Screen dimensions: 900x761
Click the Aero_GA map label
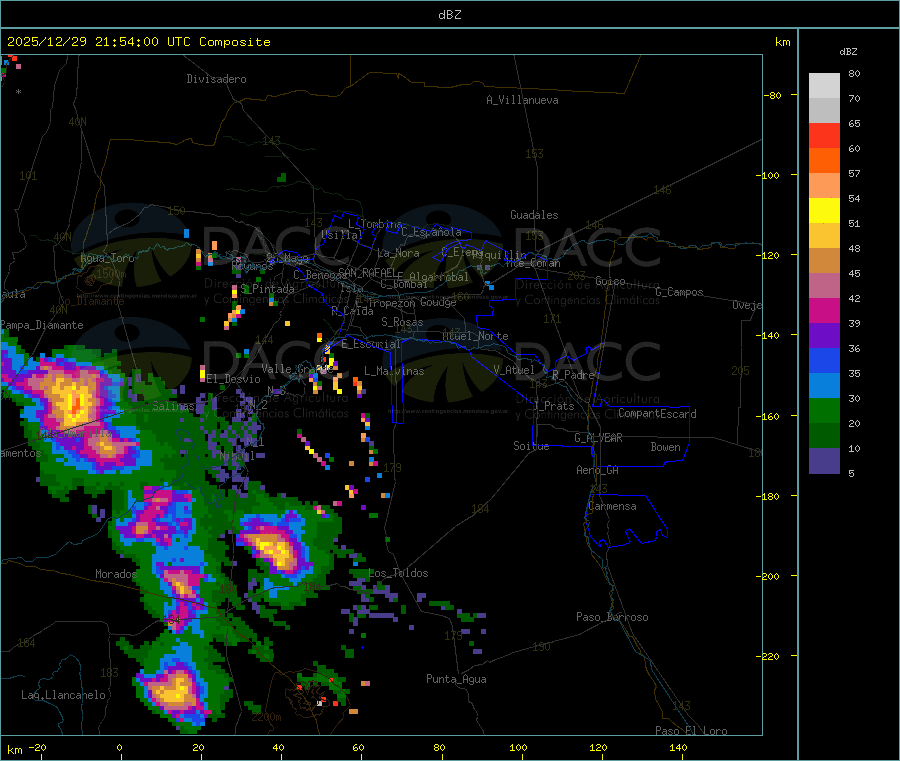click(x=598, y=470)
